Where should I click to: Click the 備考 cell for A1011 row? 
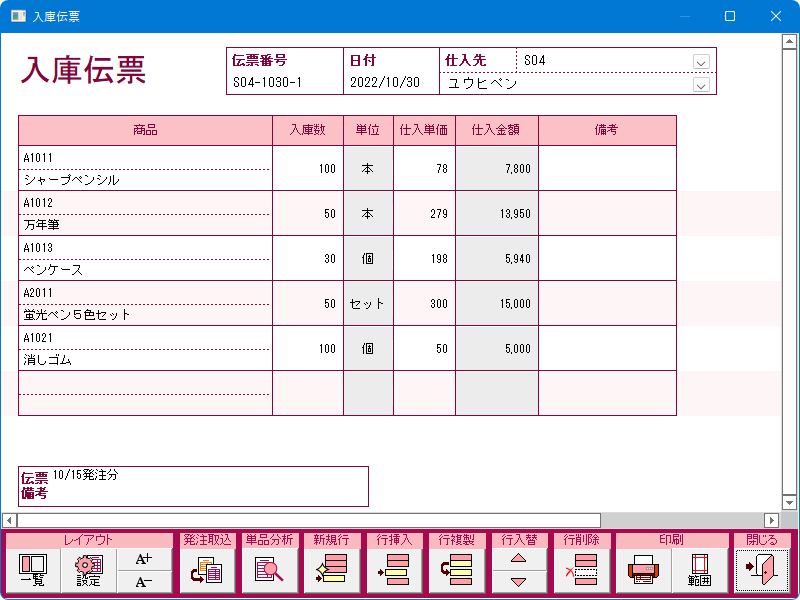(607, 168)
